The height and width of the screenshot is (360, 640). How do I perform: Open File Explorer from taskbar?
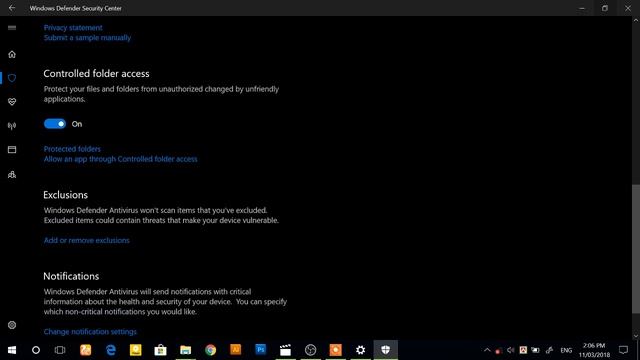click(185, 350)
